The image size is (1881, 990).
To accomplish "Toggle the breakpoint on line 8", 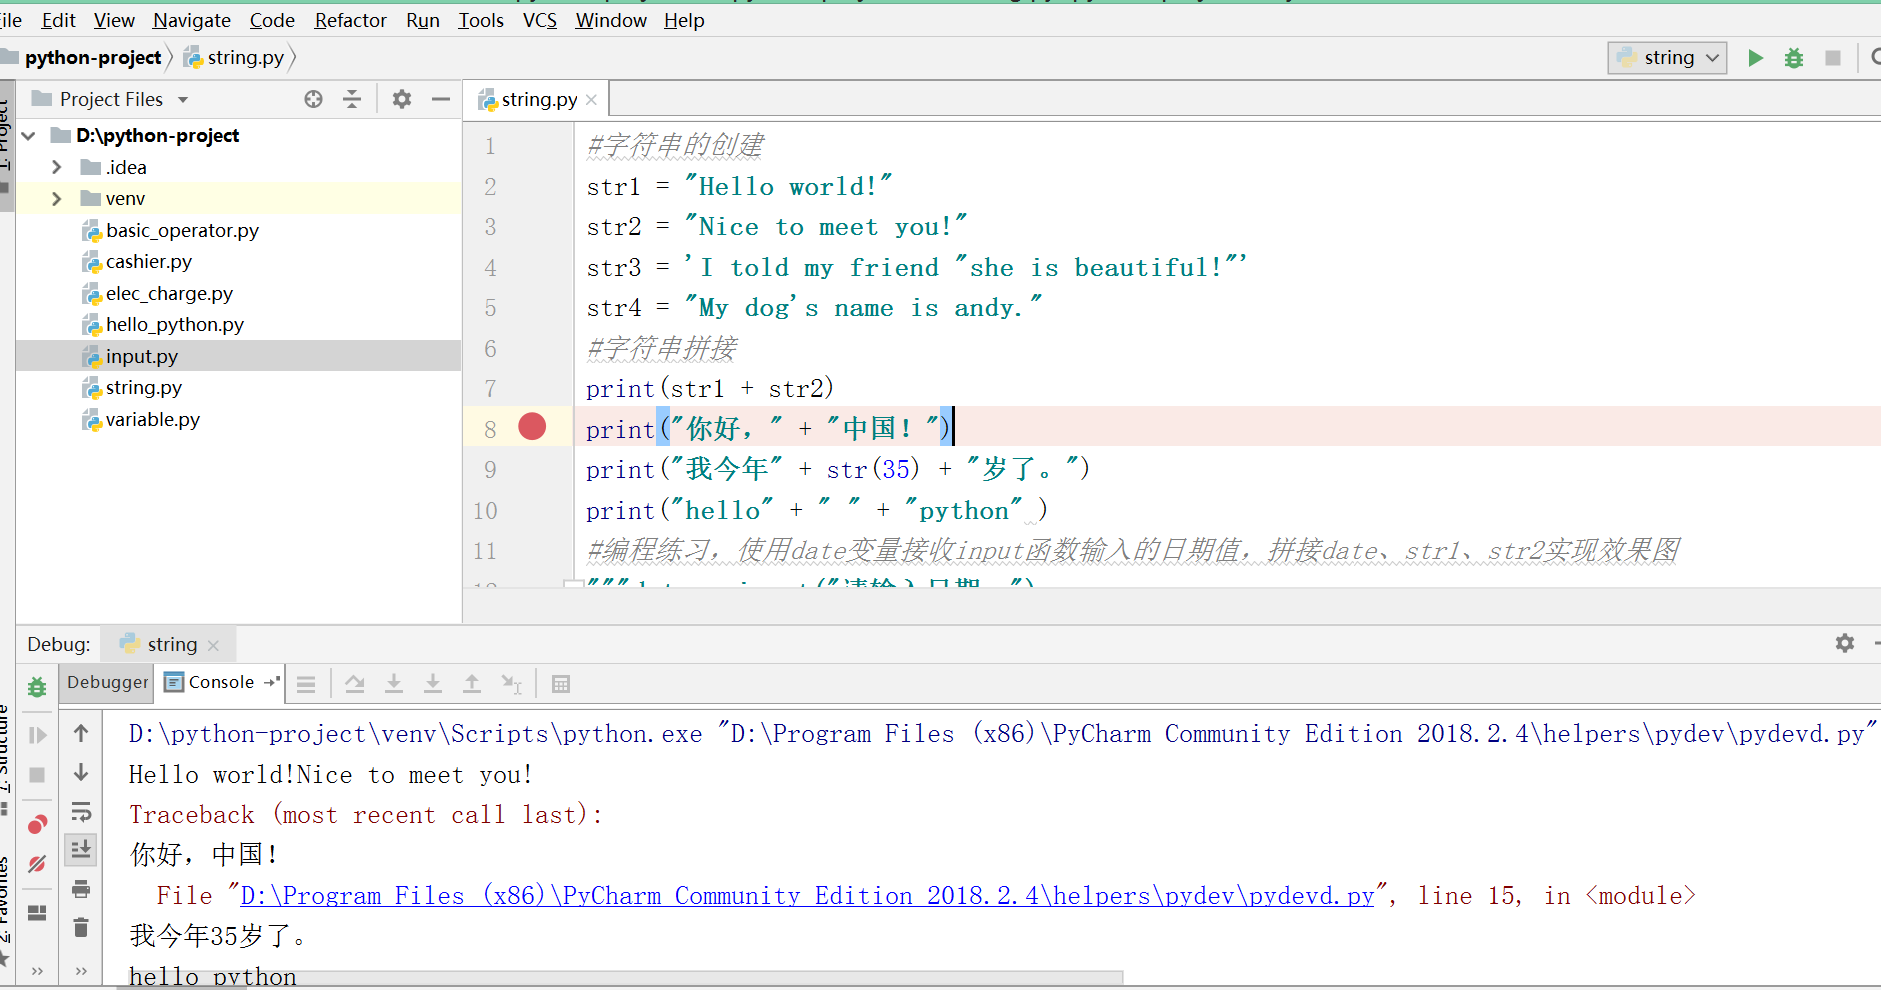I will [532, 427].
